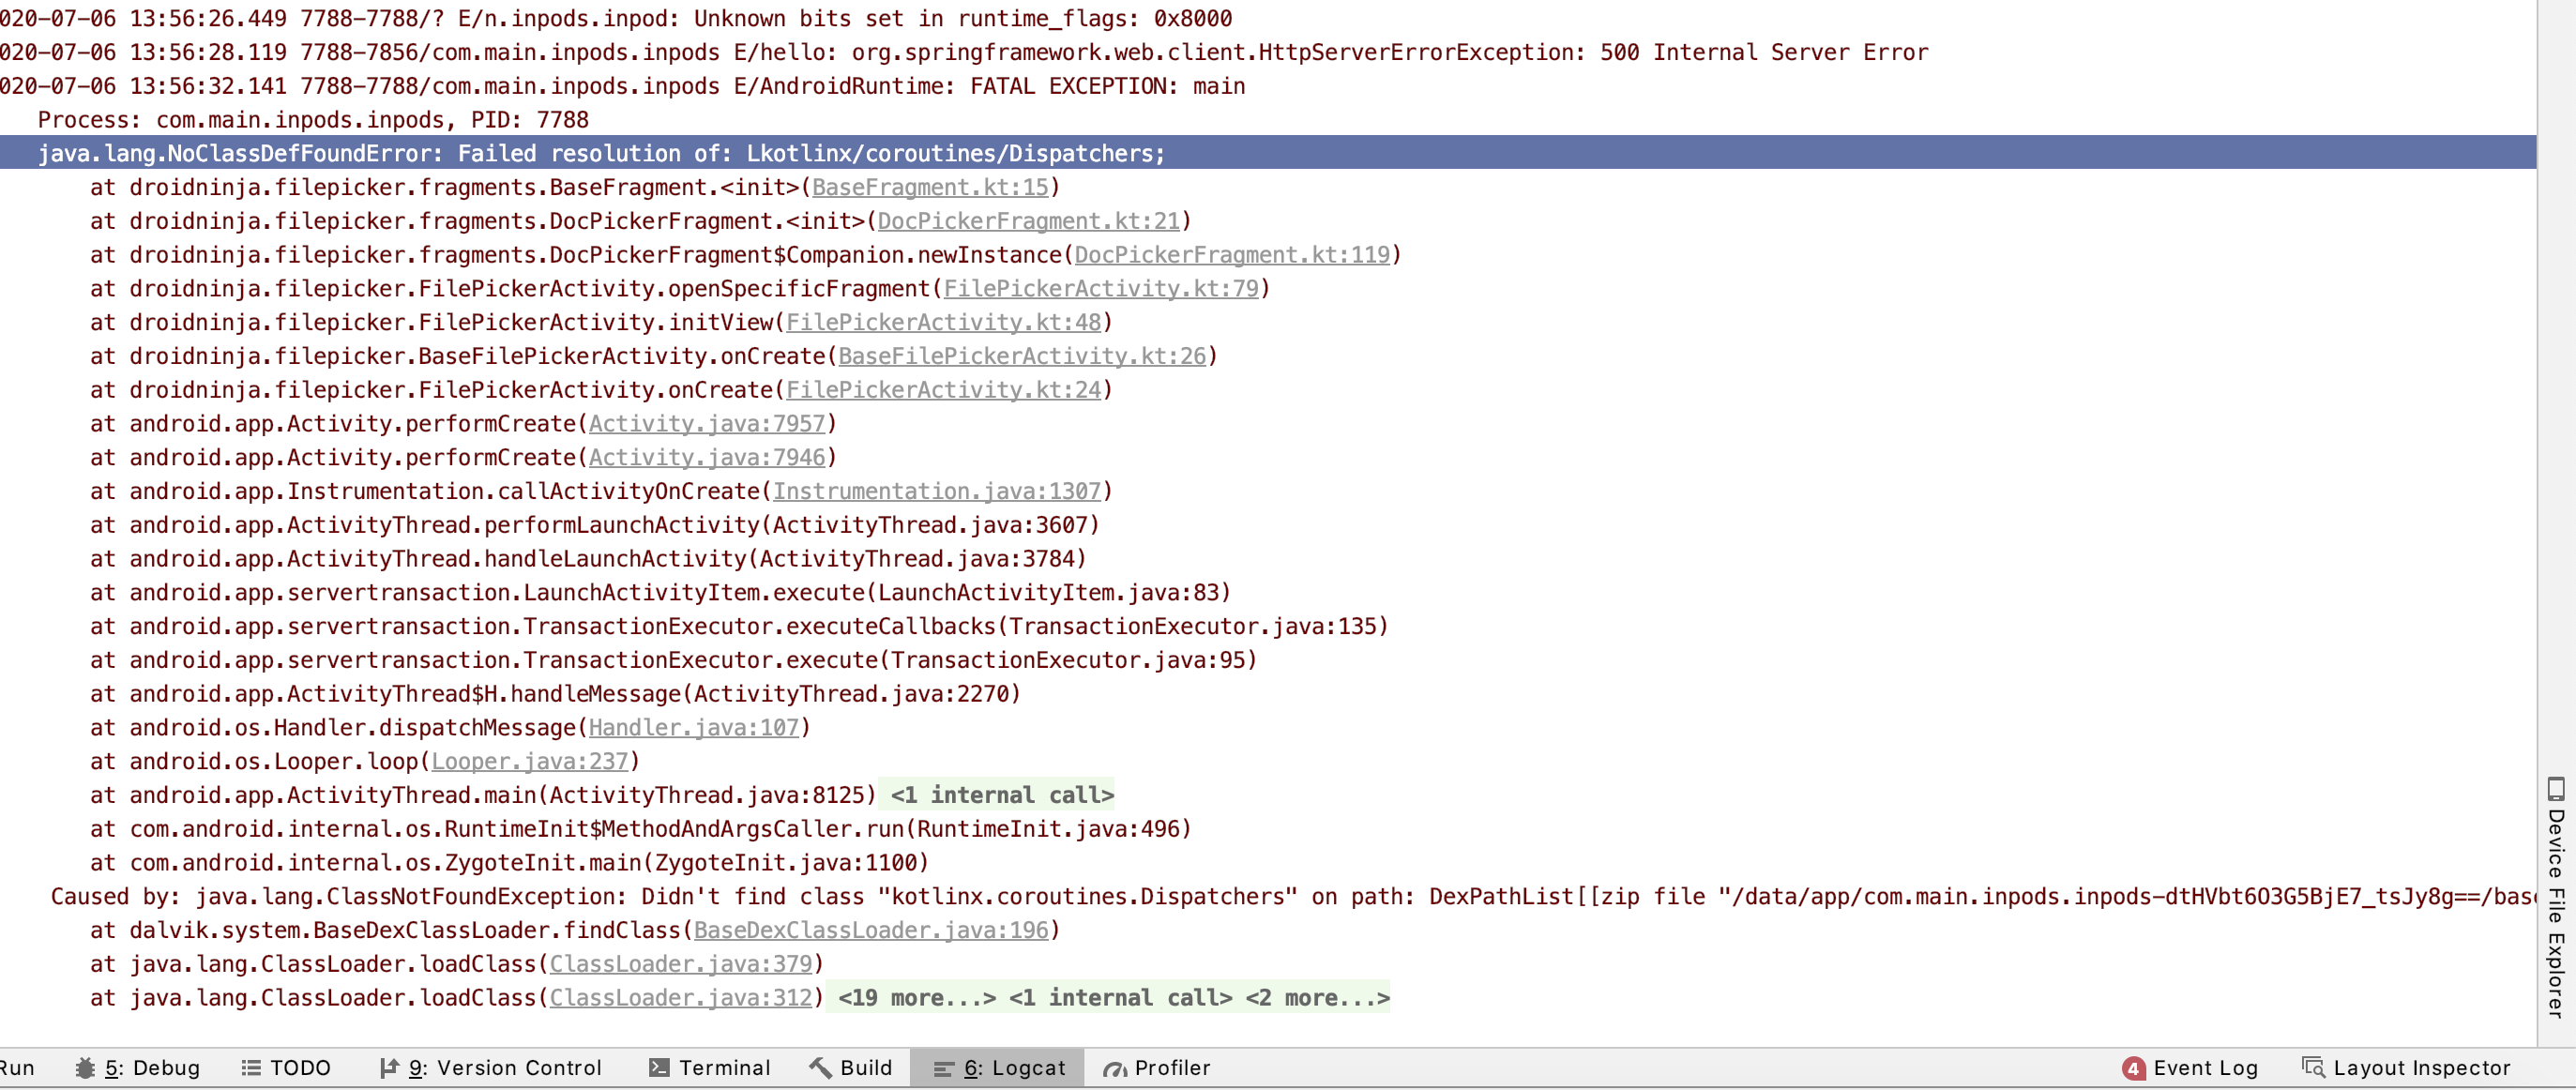Viewport: 2576px width, 1090px height.
Task: Show the Event Log notifications
Action: pyautogui.click(x=2192, y=1067)
